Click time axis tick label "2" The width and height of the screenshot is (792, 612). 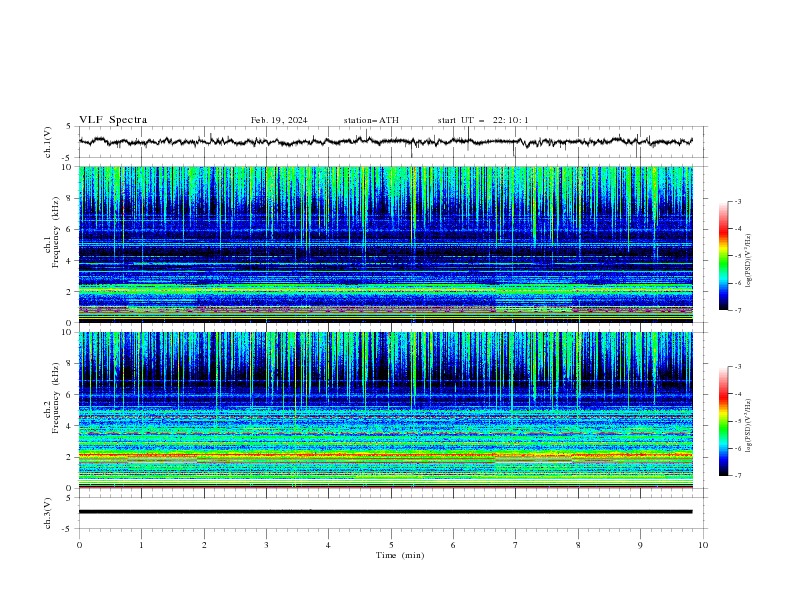204,545
